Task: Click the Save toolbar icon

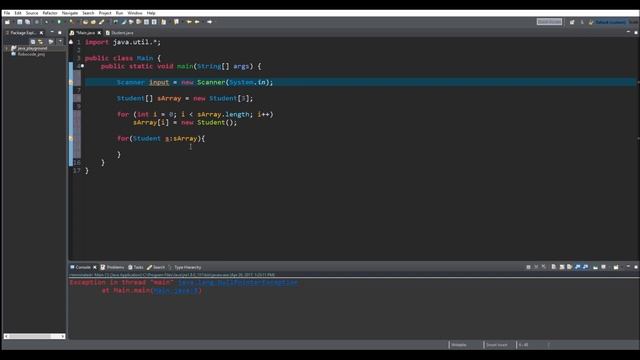Action: pyautogui.click(x=19, y=22)
